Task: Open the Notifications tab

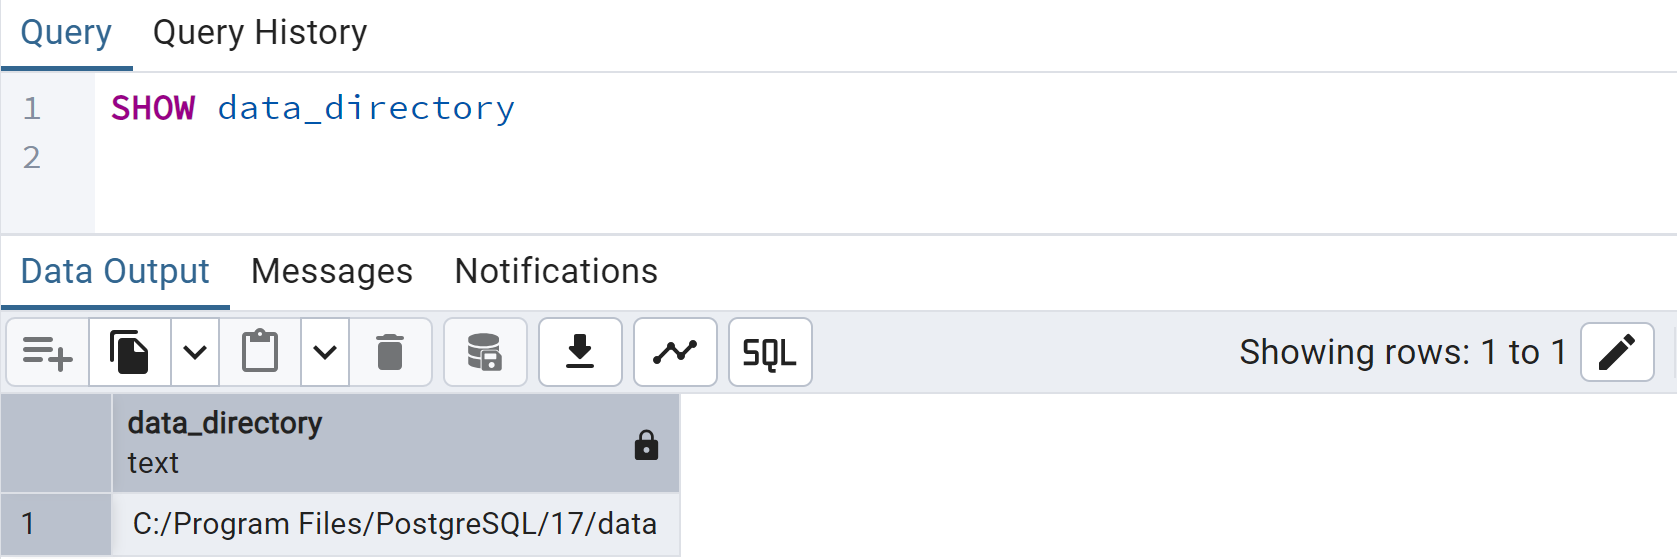Action: tap(556, 271)
